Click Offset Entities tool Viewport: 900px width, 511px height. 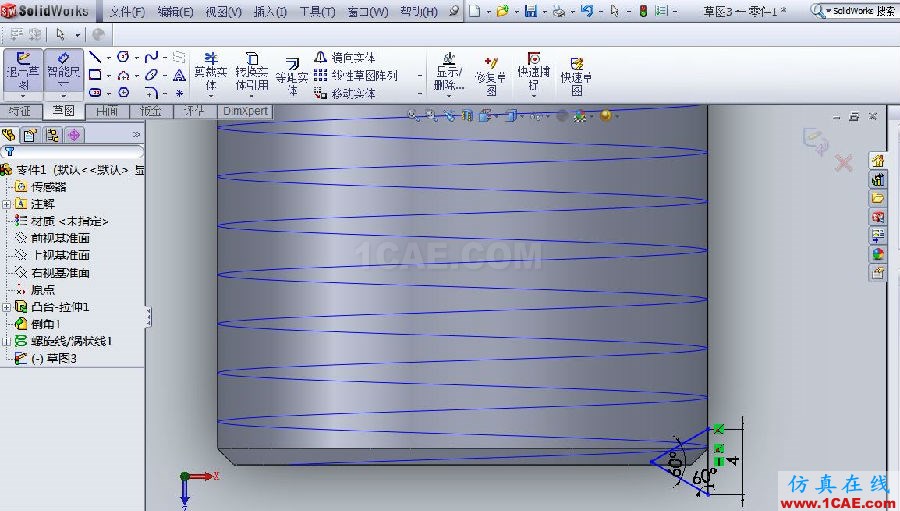coord(292,76)
